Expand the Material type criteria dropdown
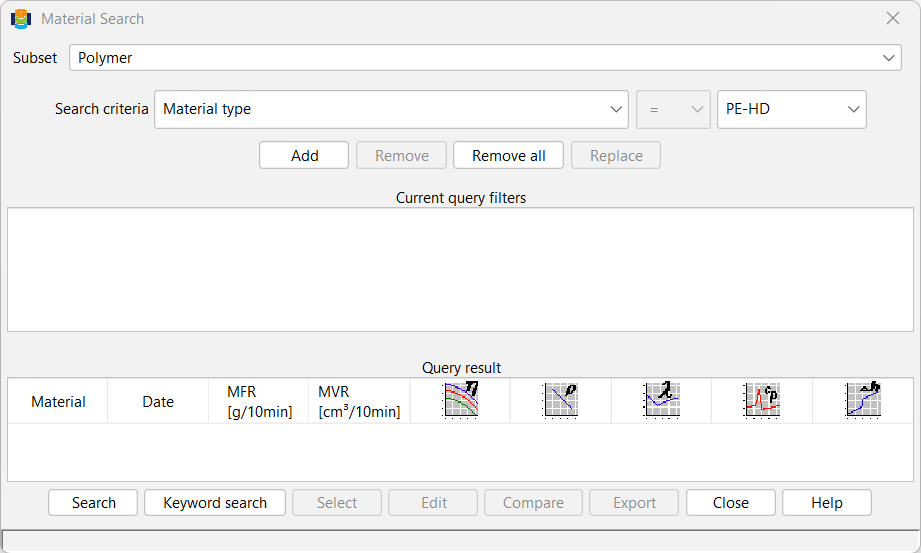The image size is (921, 553). (391, 109)
